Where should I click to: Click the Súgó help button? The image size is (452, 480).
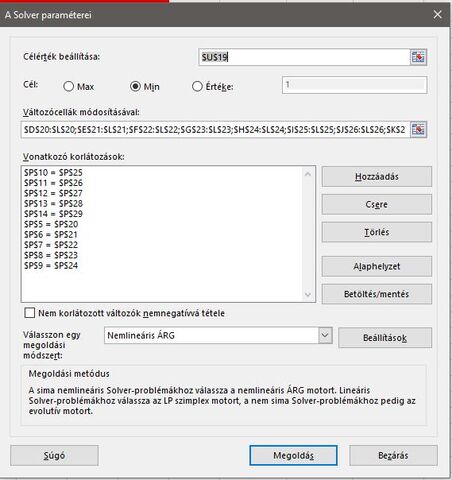click(54, 455)
